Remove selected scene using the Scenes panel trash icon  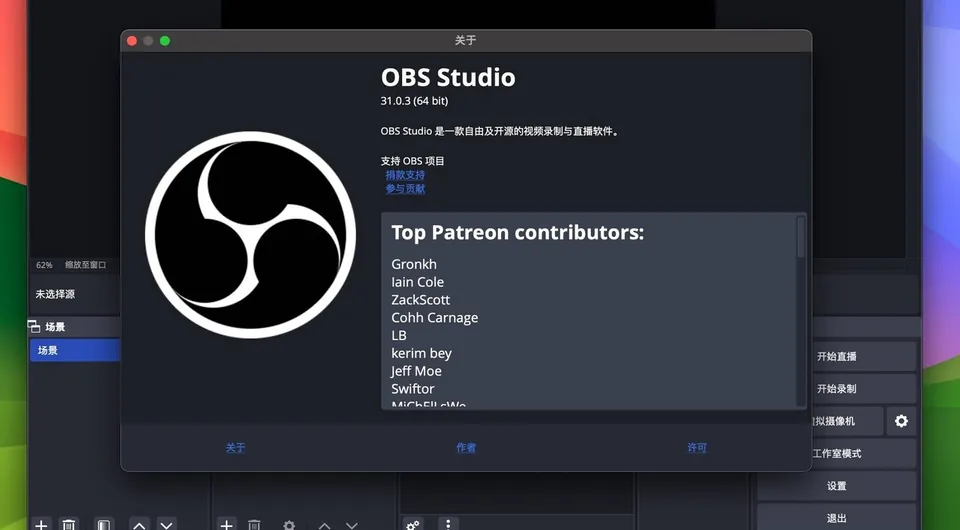[x=69, y=524]
